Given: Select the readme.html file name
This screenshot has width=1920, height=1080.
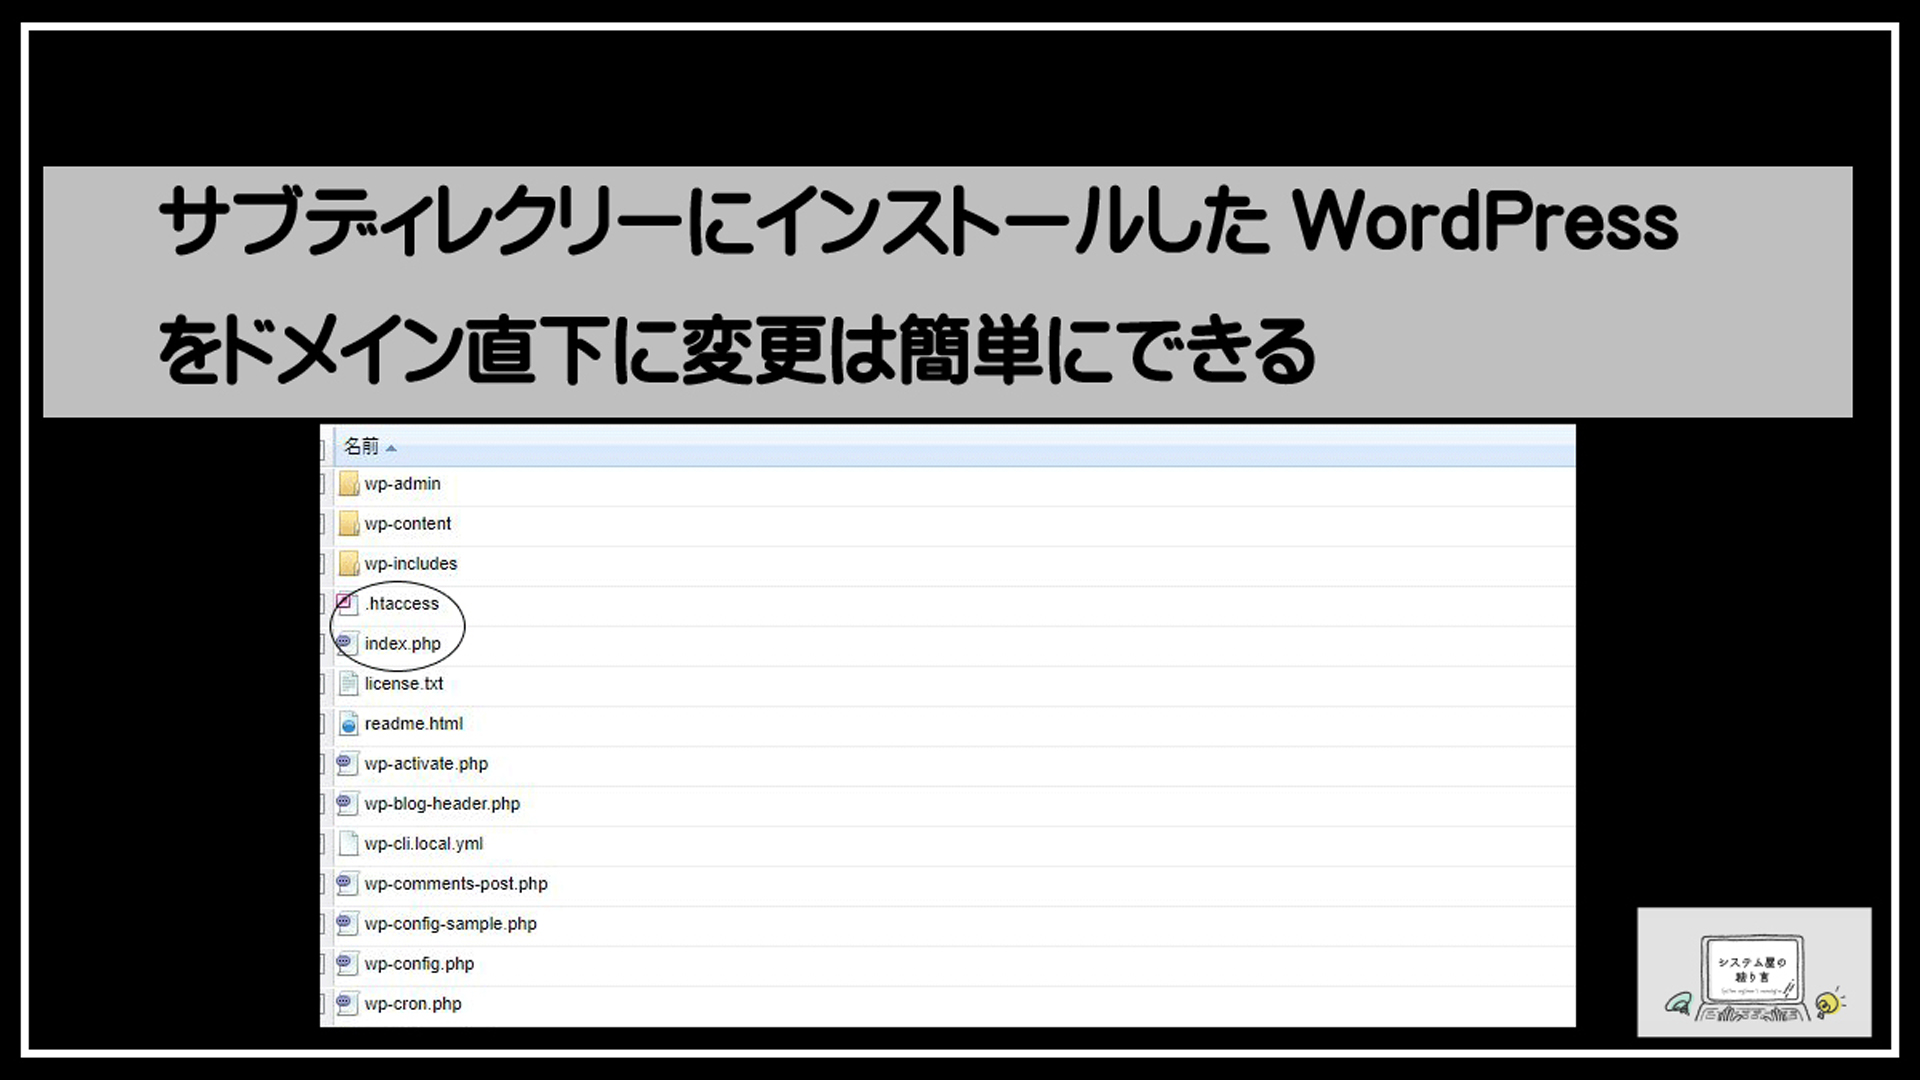Looking at the screenshot, I should [x=414, y=724].
